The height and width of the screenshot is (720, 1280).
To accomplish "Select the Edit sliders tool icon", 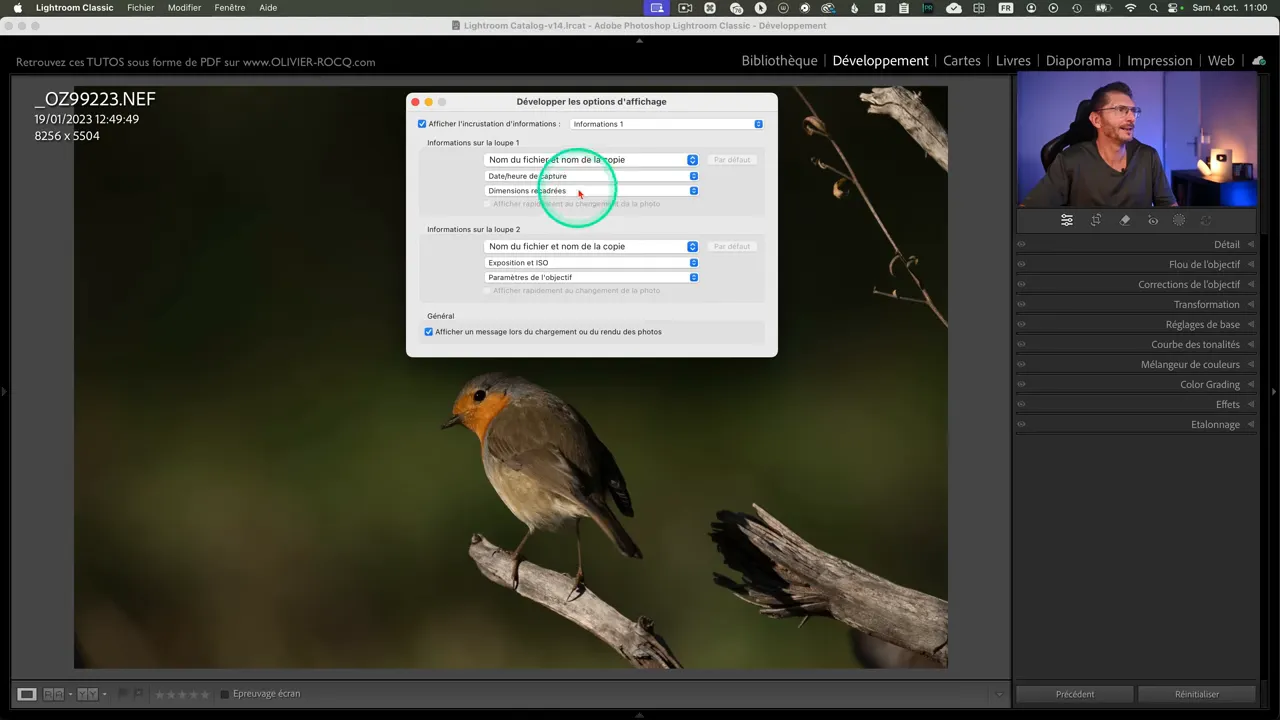I will point(1067,220).
